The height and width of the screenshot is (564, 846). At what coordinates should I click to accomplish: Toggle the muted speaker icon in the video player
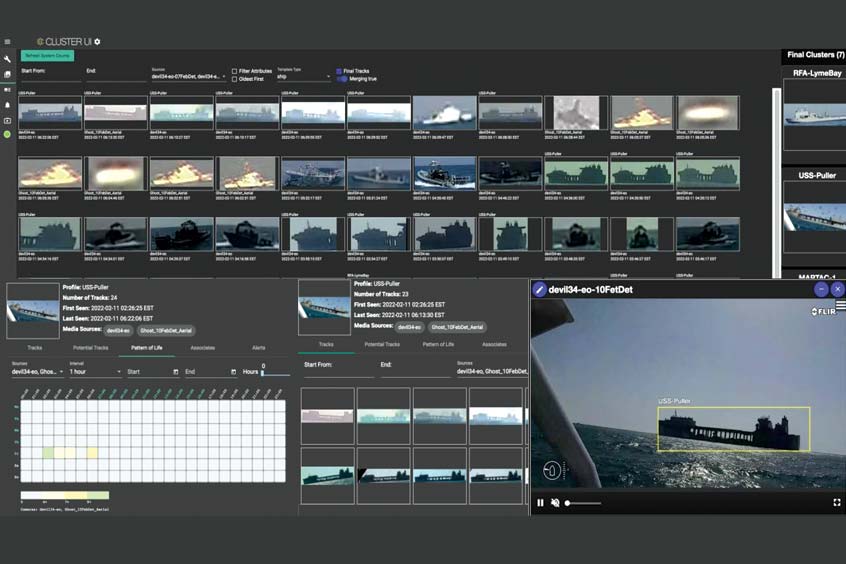tap(555, 503)
